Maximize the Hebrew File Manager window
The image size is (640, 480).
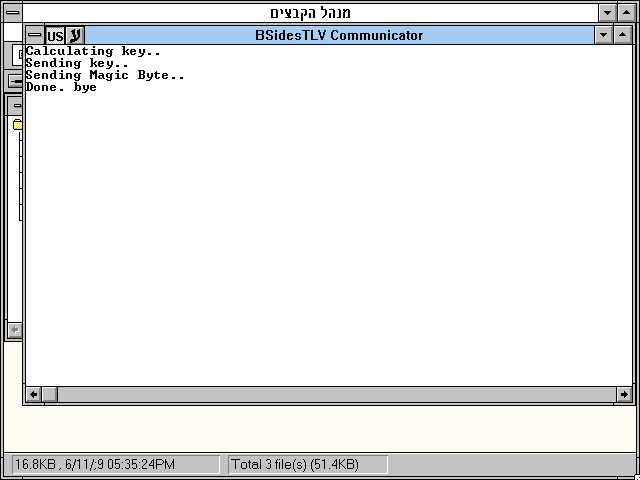(x=627, y=13)
